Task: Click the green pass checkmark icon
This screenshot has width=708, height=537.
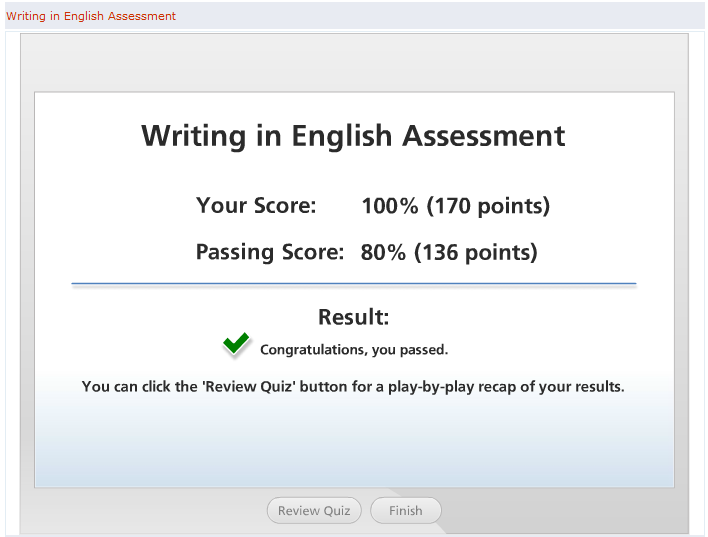Action: coord(236,345)
